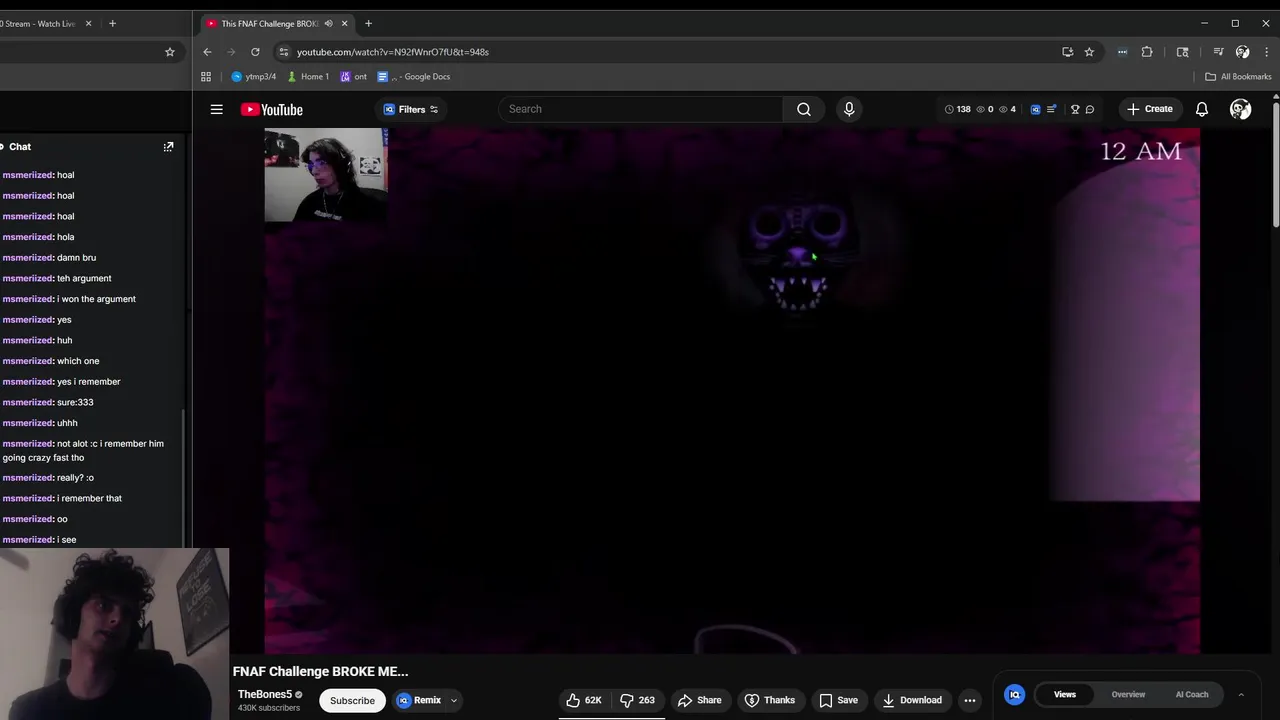The height and width of the screenshot is (720, 1280).
Task: Focus the YouTube search field
Action: (x=640, y=109)
